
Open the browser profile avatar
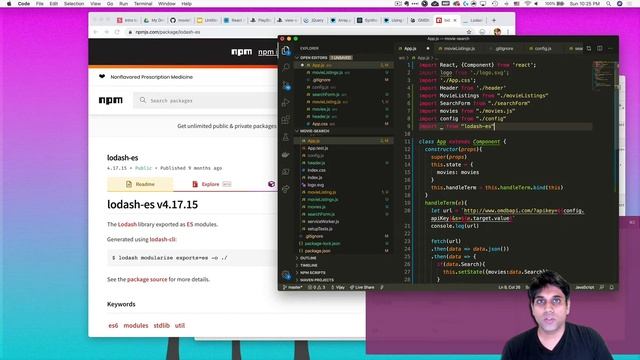(x=497, y=32)
